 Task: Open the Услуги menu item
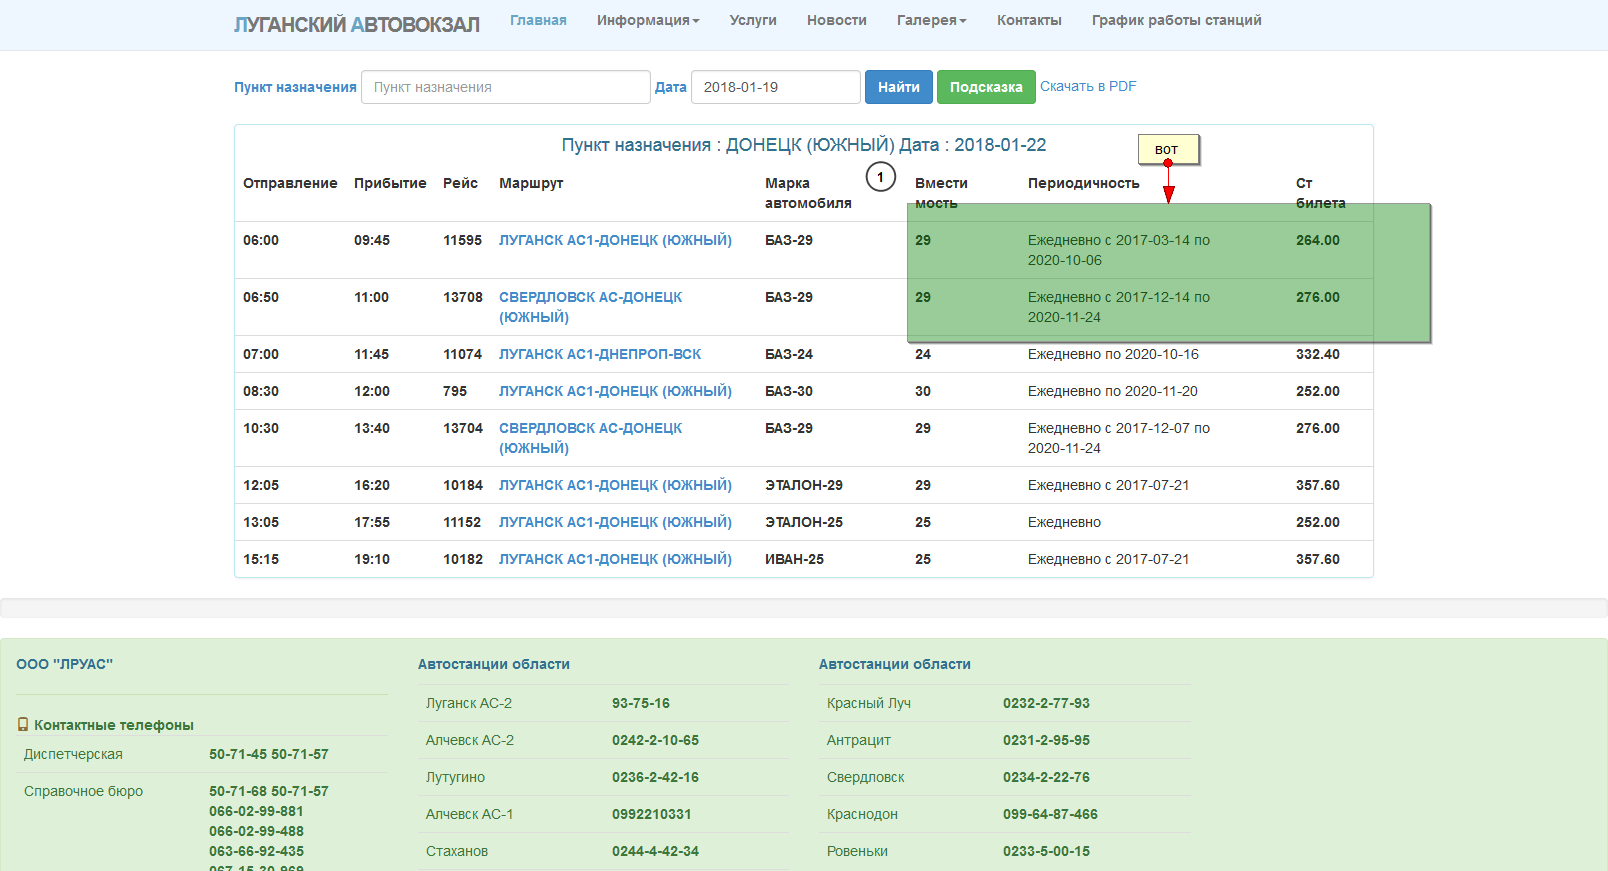click(753, 20)
